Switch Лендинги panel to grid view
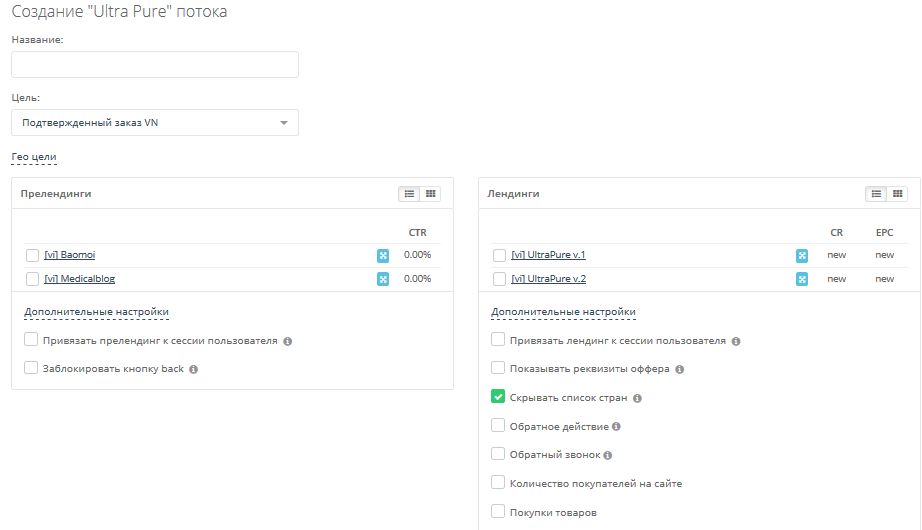This screenshot has height=530, width=922. click(897, 194)
